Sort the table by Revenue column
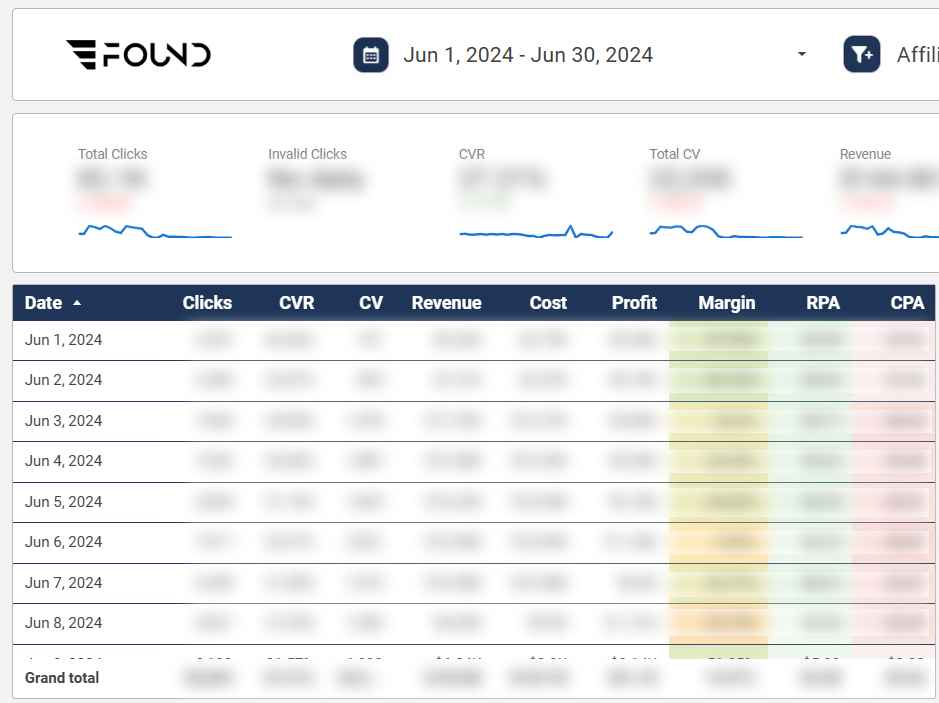The width and height of the screenshot is (939, 703). 446,303
